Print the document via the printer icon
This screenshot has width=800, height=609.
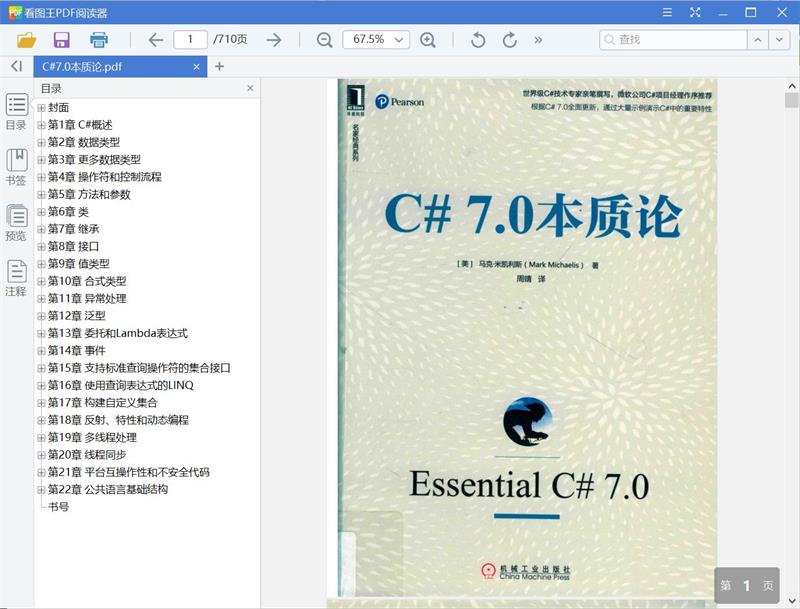coord(97,39)
